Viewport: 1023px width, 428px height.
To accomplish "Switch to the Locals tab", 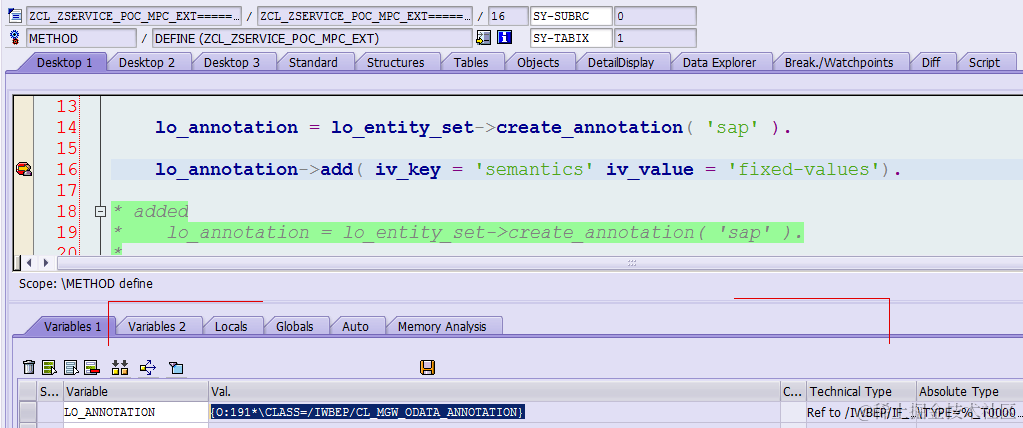I will tap(231, 326).
